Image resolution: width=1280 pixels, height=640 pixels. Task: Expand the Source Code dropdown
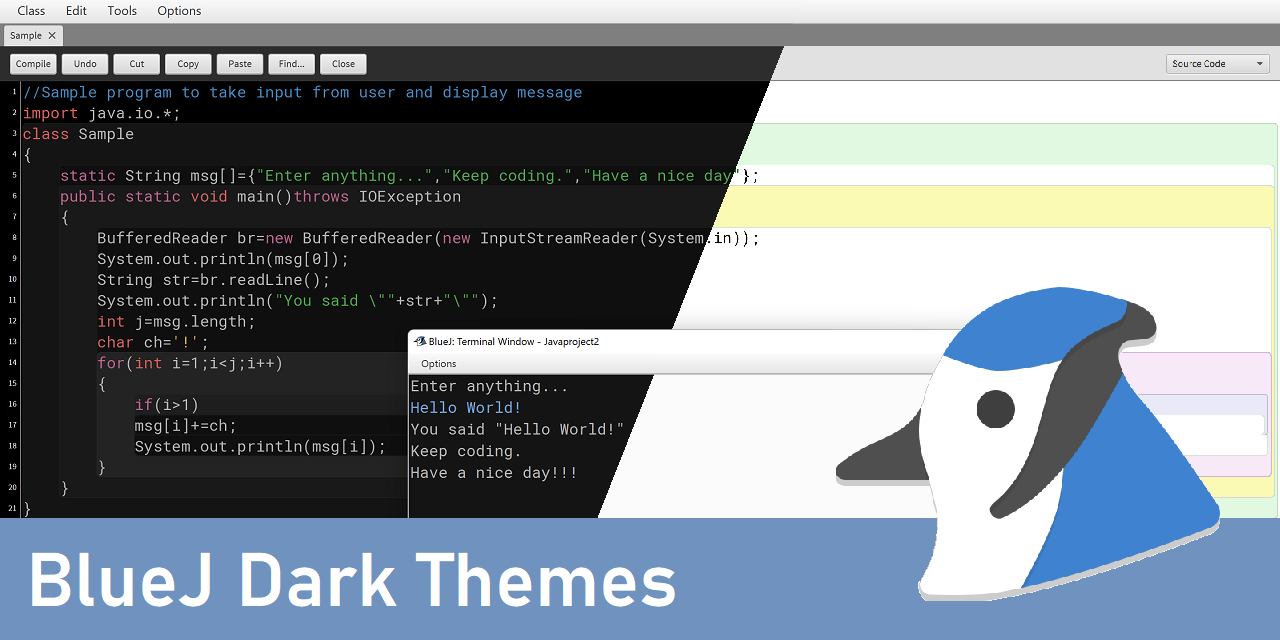(x=1218, y=64)
